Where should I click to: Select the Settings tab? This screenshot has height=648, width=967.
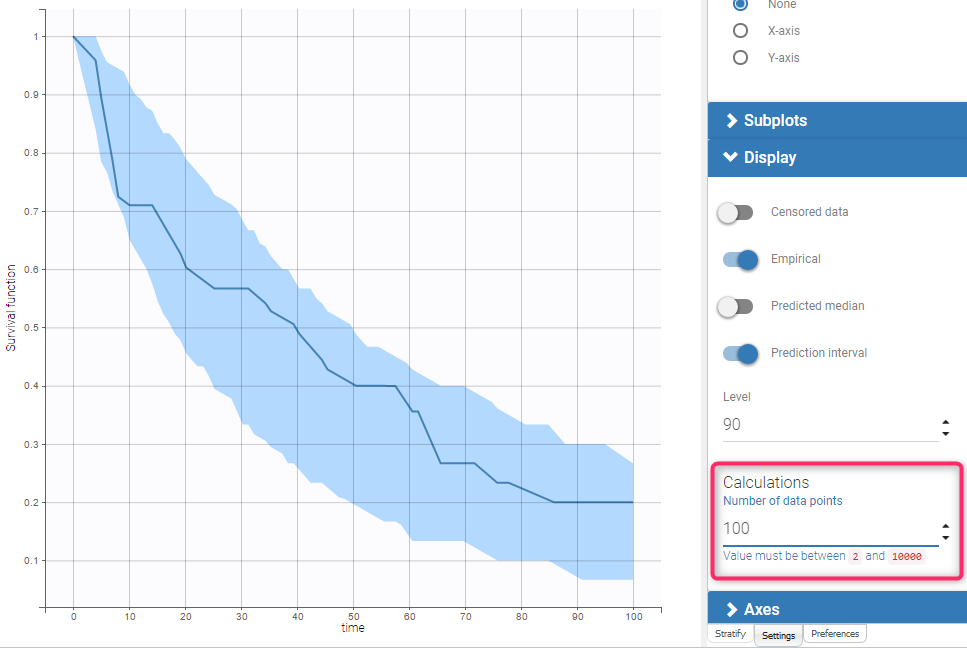pyautogui.click(x=778, y=634)
